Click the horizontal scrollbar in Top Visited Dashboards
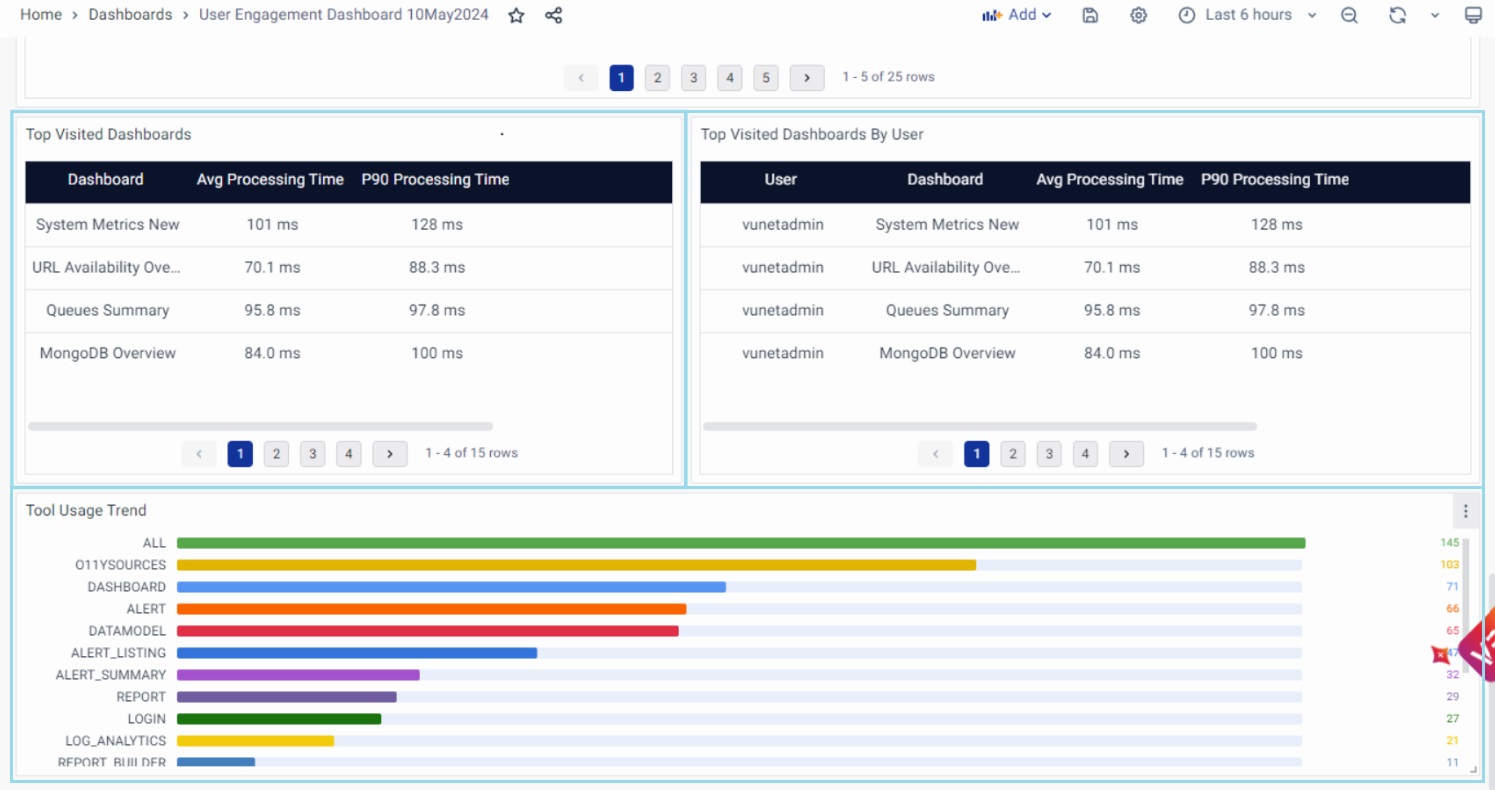 point(260,426)
